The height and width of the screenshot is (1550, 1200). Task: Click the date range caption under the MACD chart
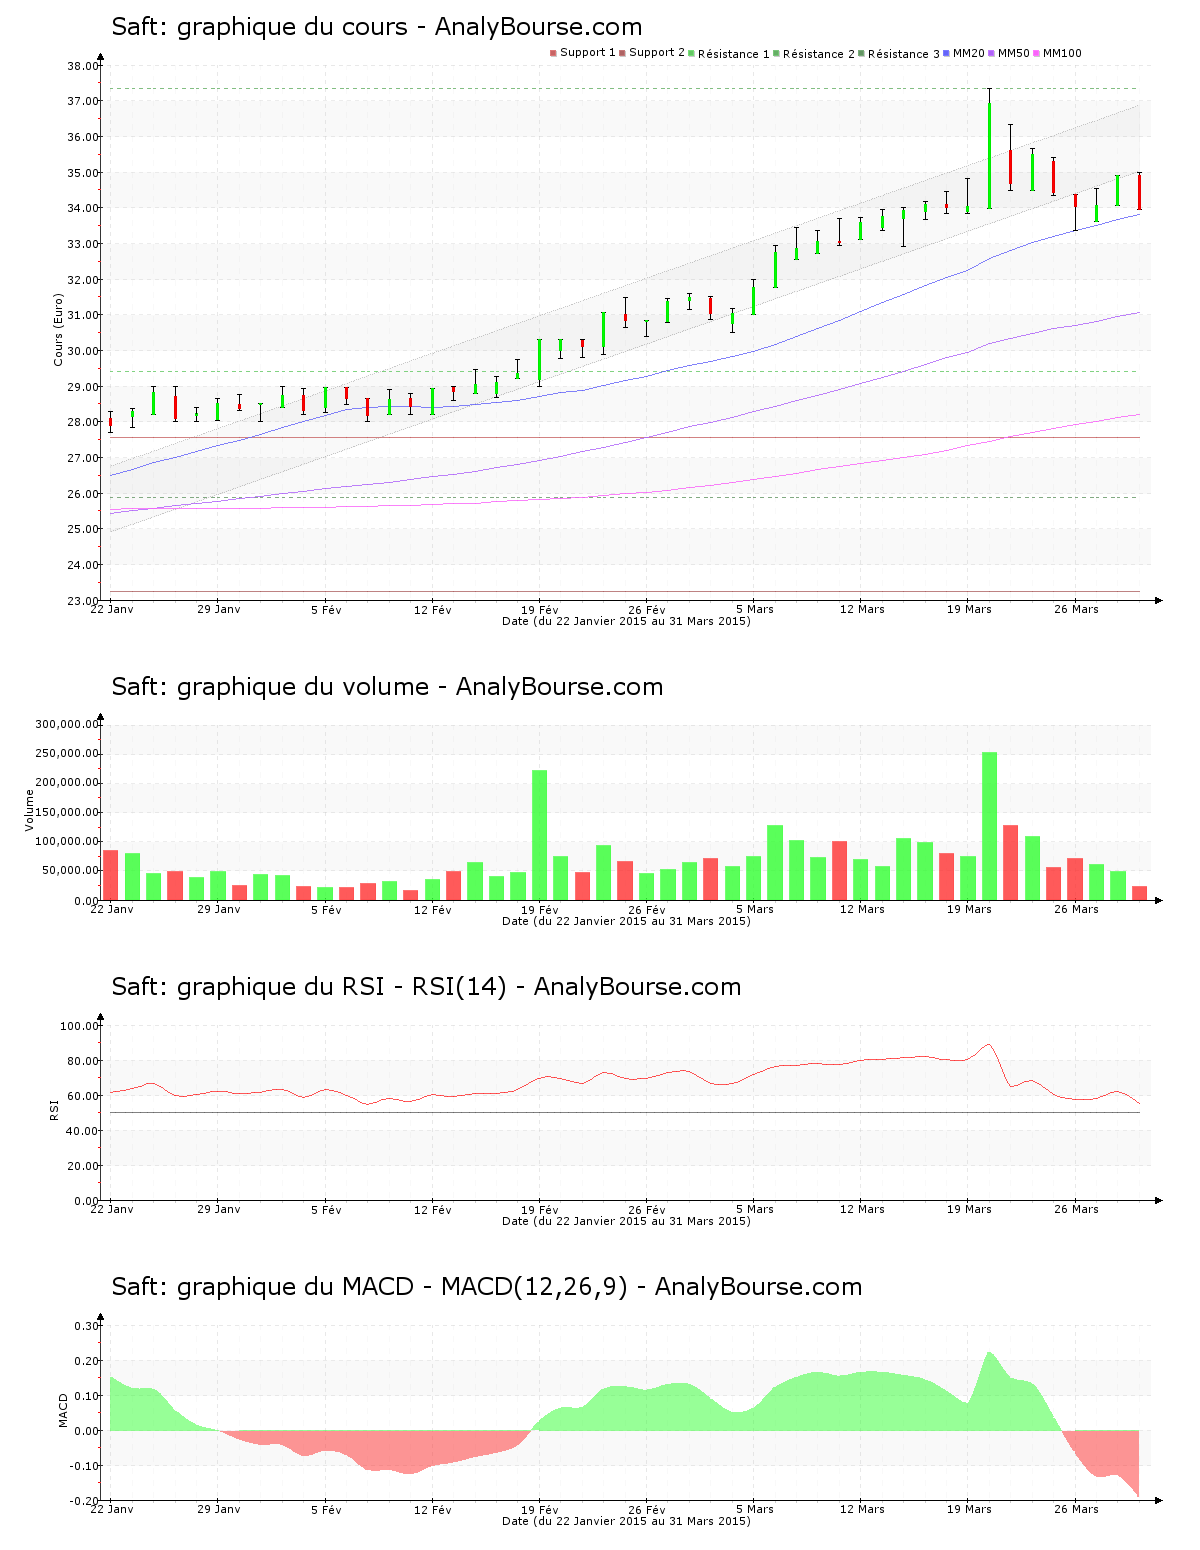pos(626,1521)
